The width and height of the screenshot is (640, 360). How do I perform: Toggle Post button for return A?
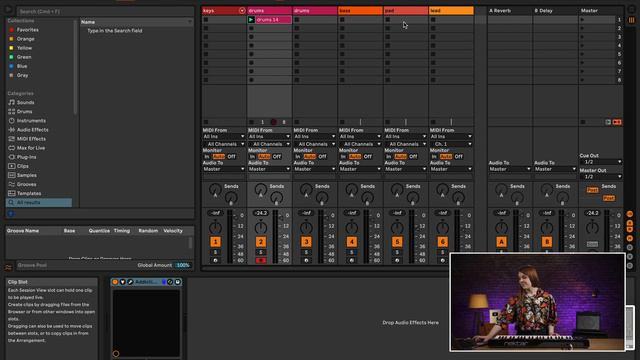pos(592,190)
